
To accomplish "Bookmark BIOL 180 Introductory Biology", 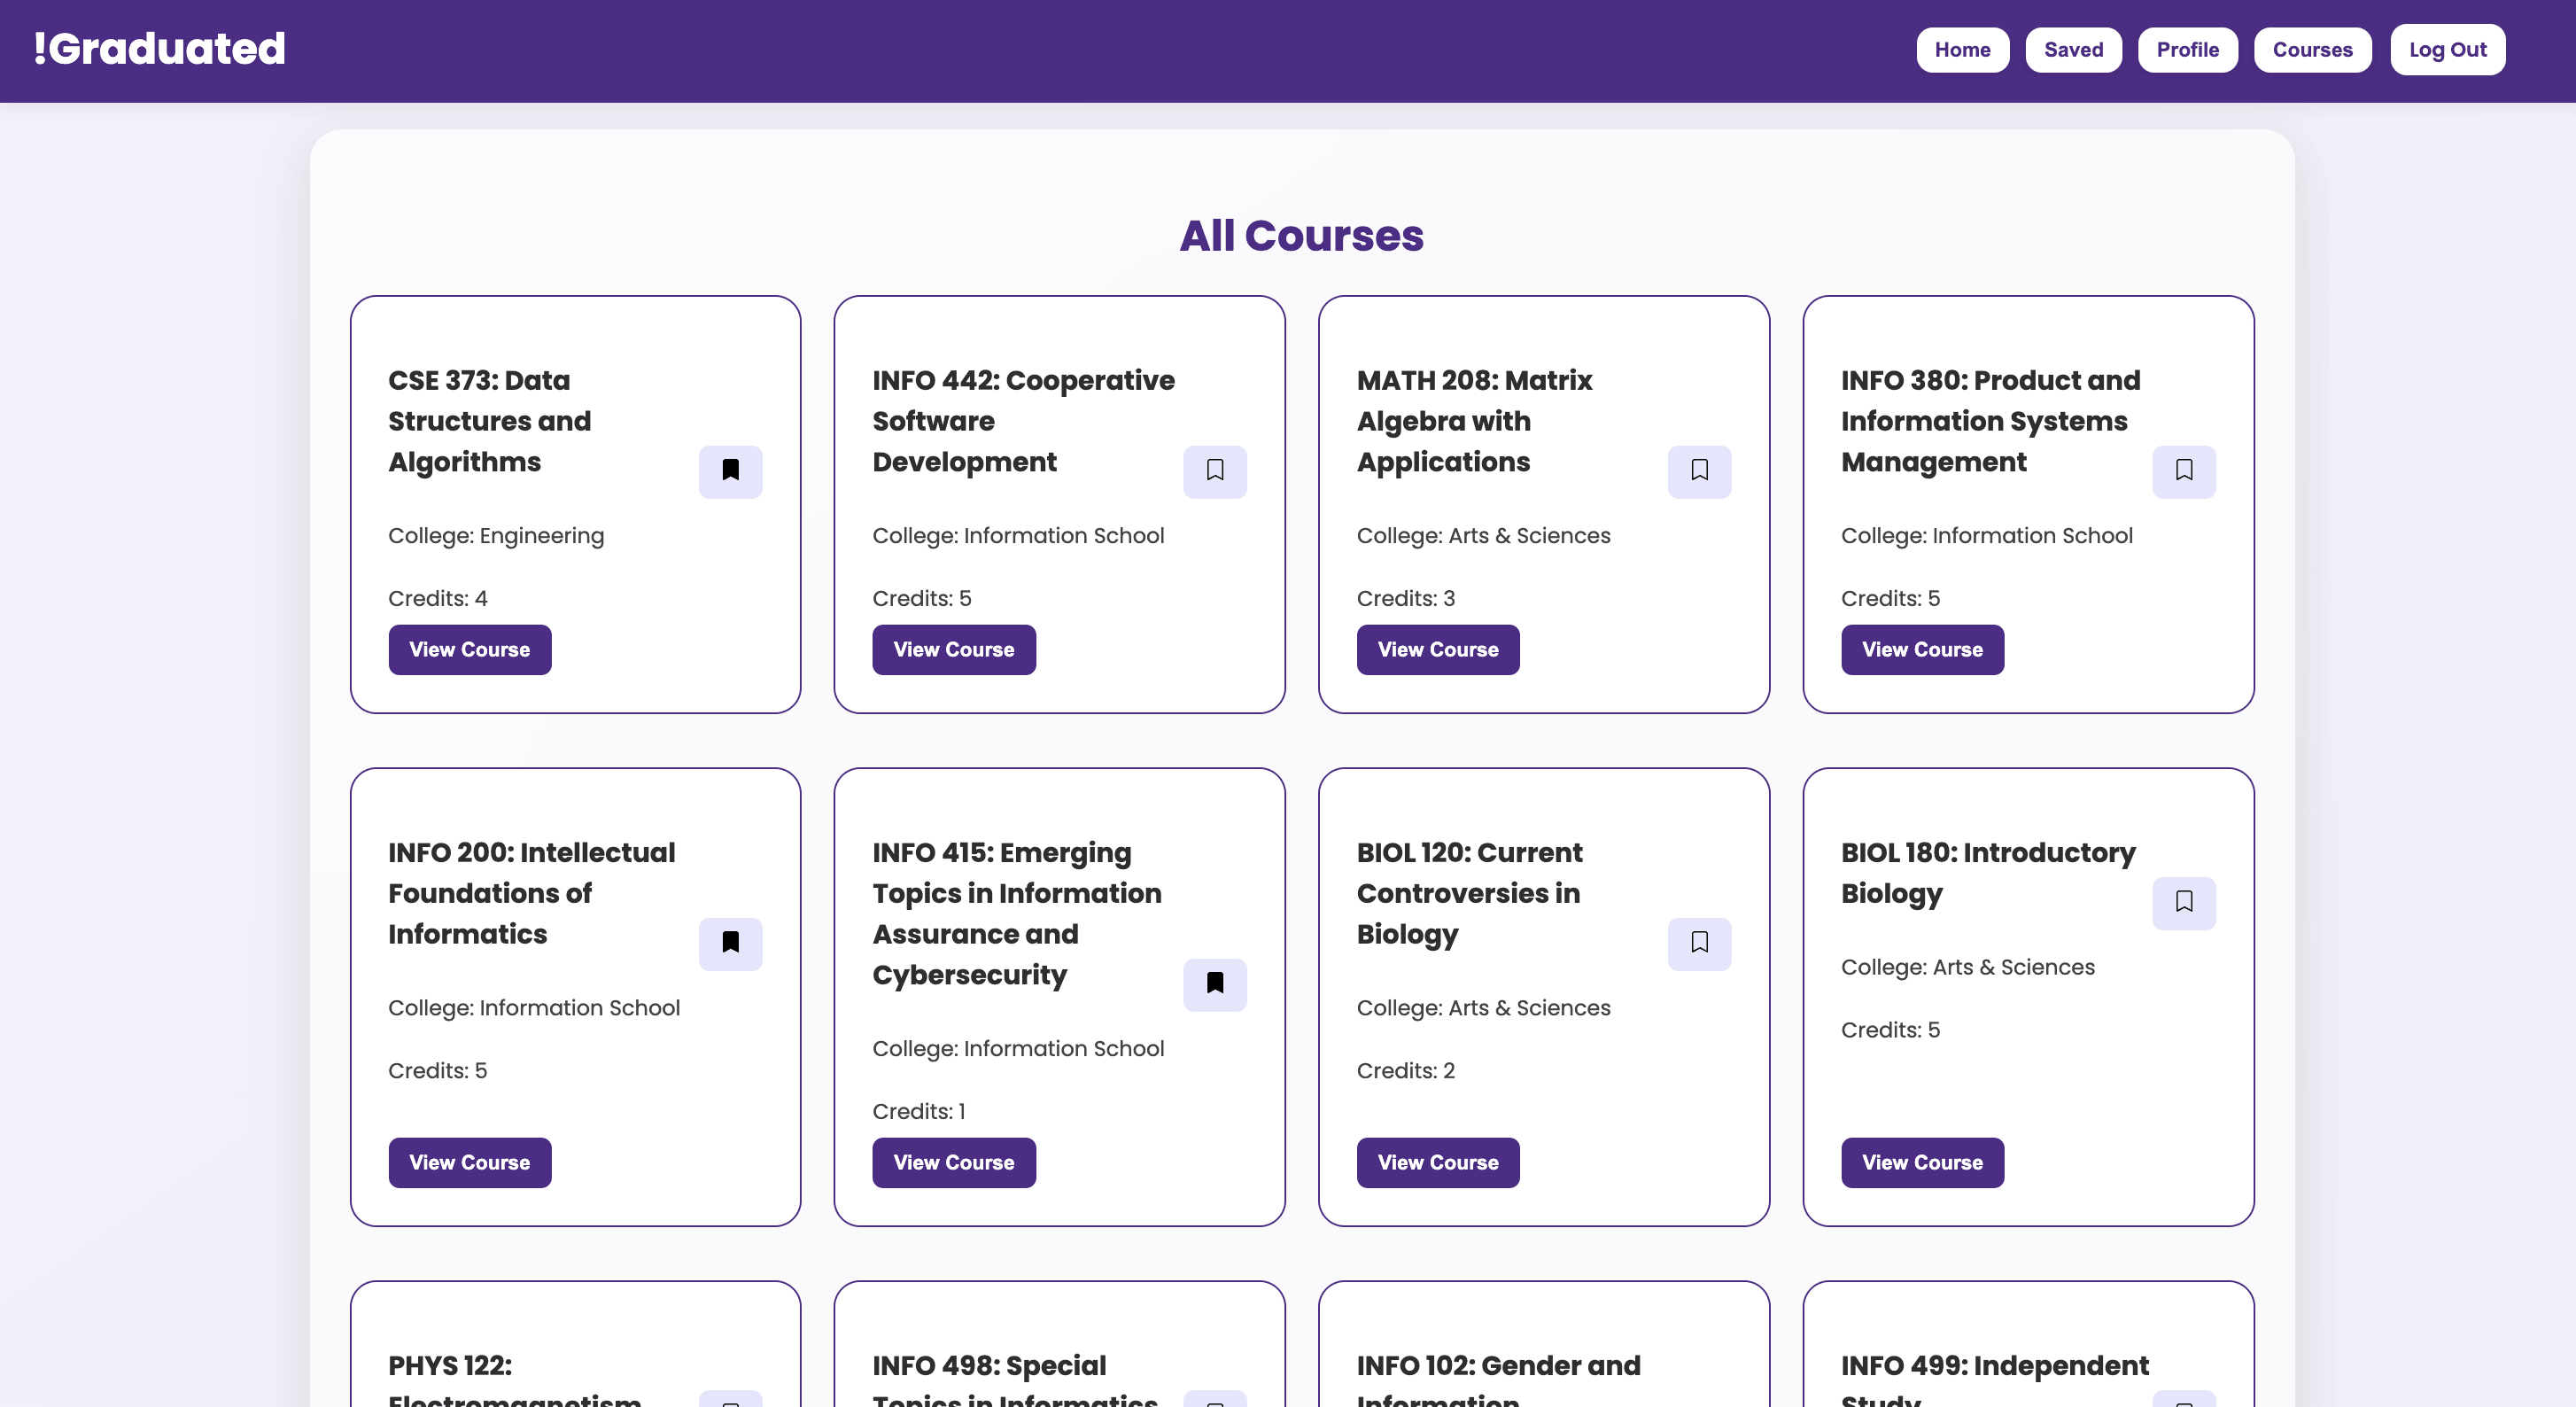I will [x=2184, y=903].
